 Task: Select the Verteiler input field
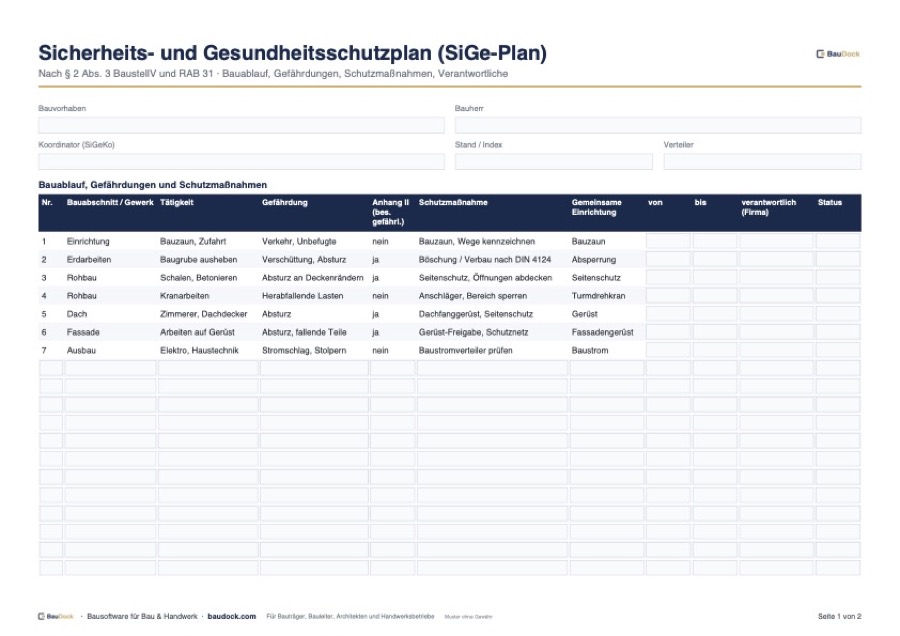[x=762, y=161]
